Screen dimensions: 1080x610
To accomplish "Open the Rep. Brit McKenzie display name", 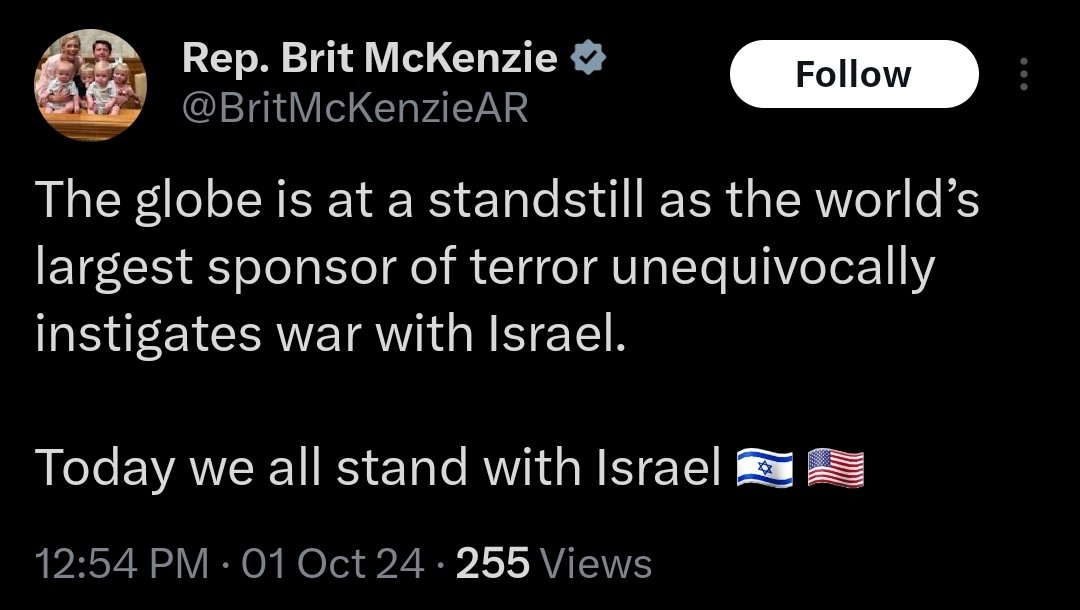I will click(x=369, y=60).
